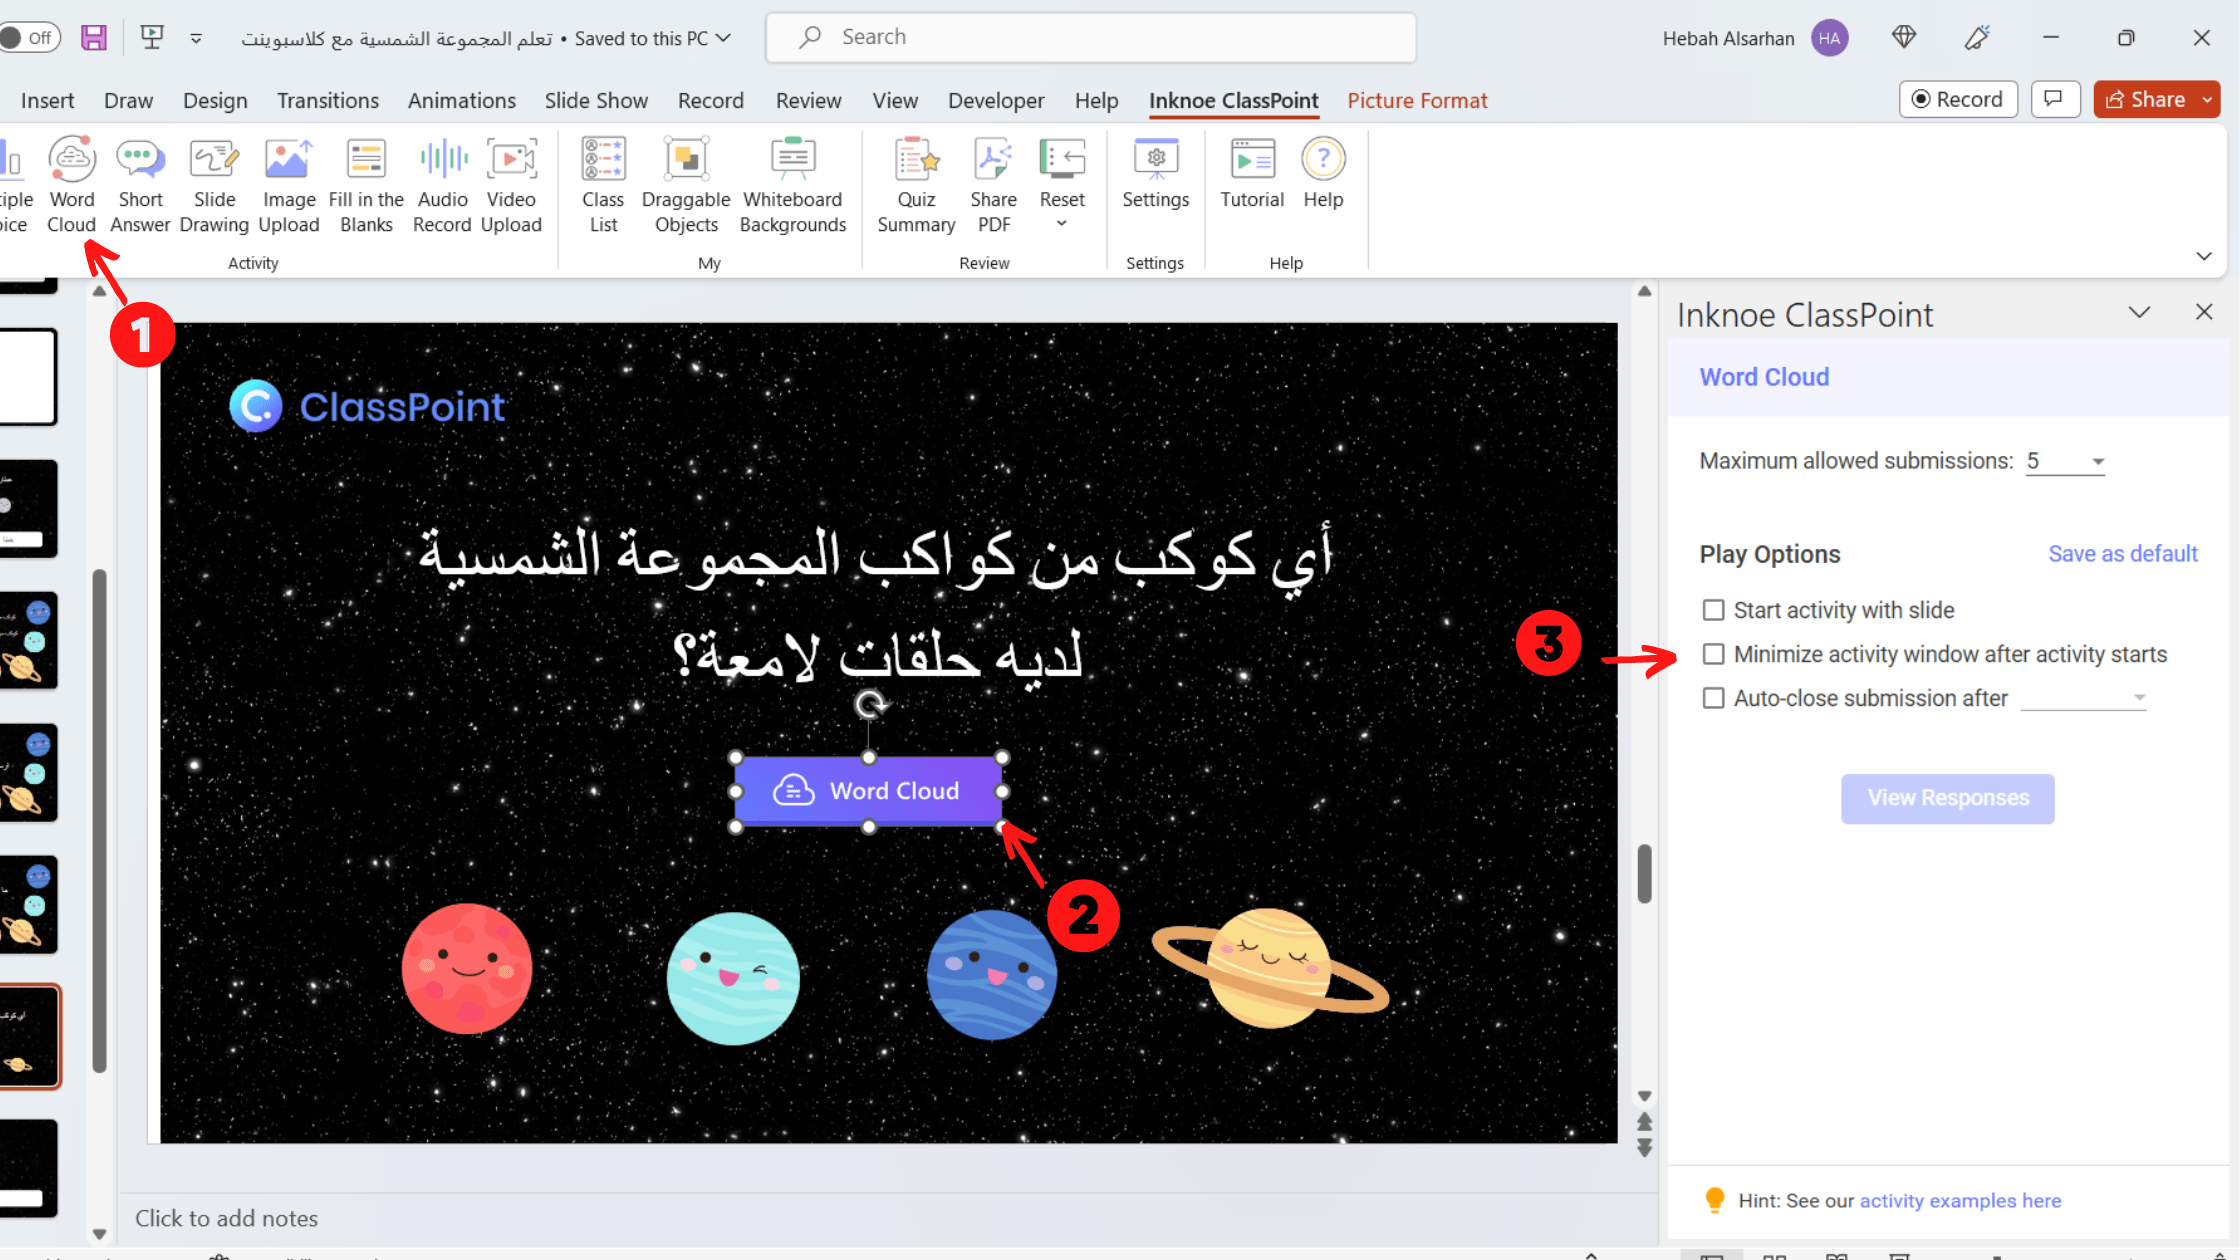Screen dimensions: 2240x1260
Task: Open the Slide Show tab
Action: (596, 100)
